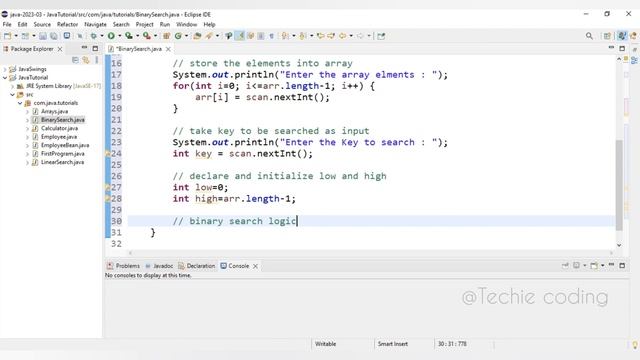Open the Navigate menu

coord(95,24)
